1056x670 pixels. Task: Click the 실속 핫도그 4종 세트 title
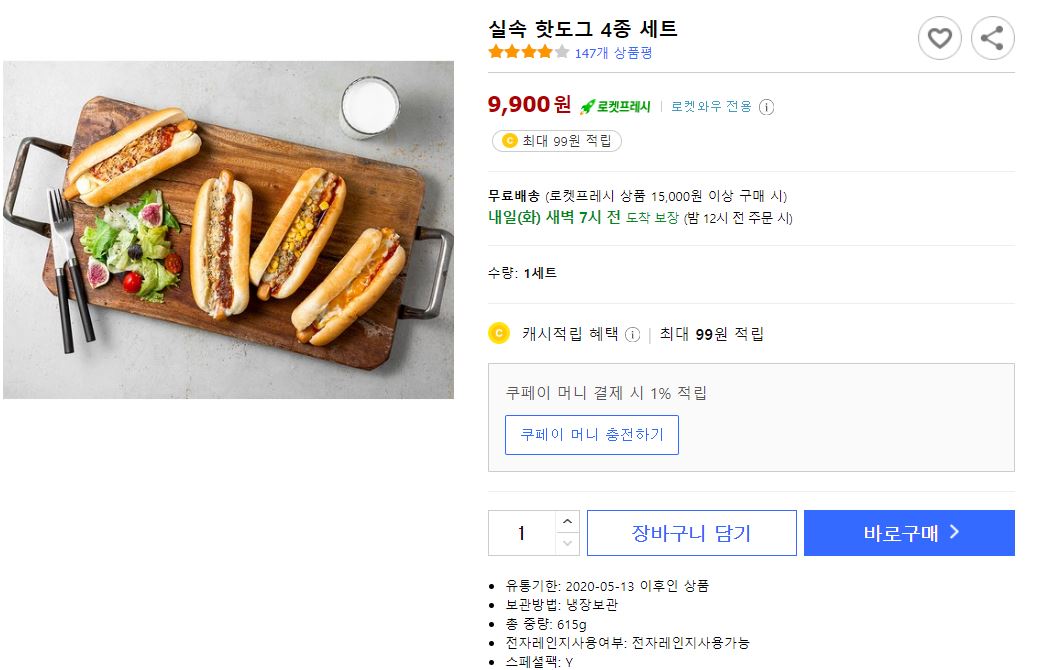point(583,28)
